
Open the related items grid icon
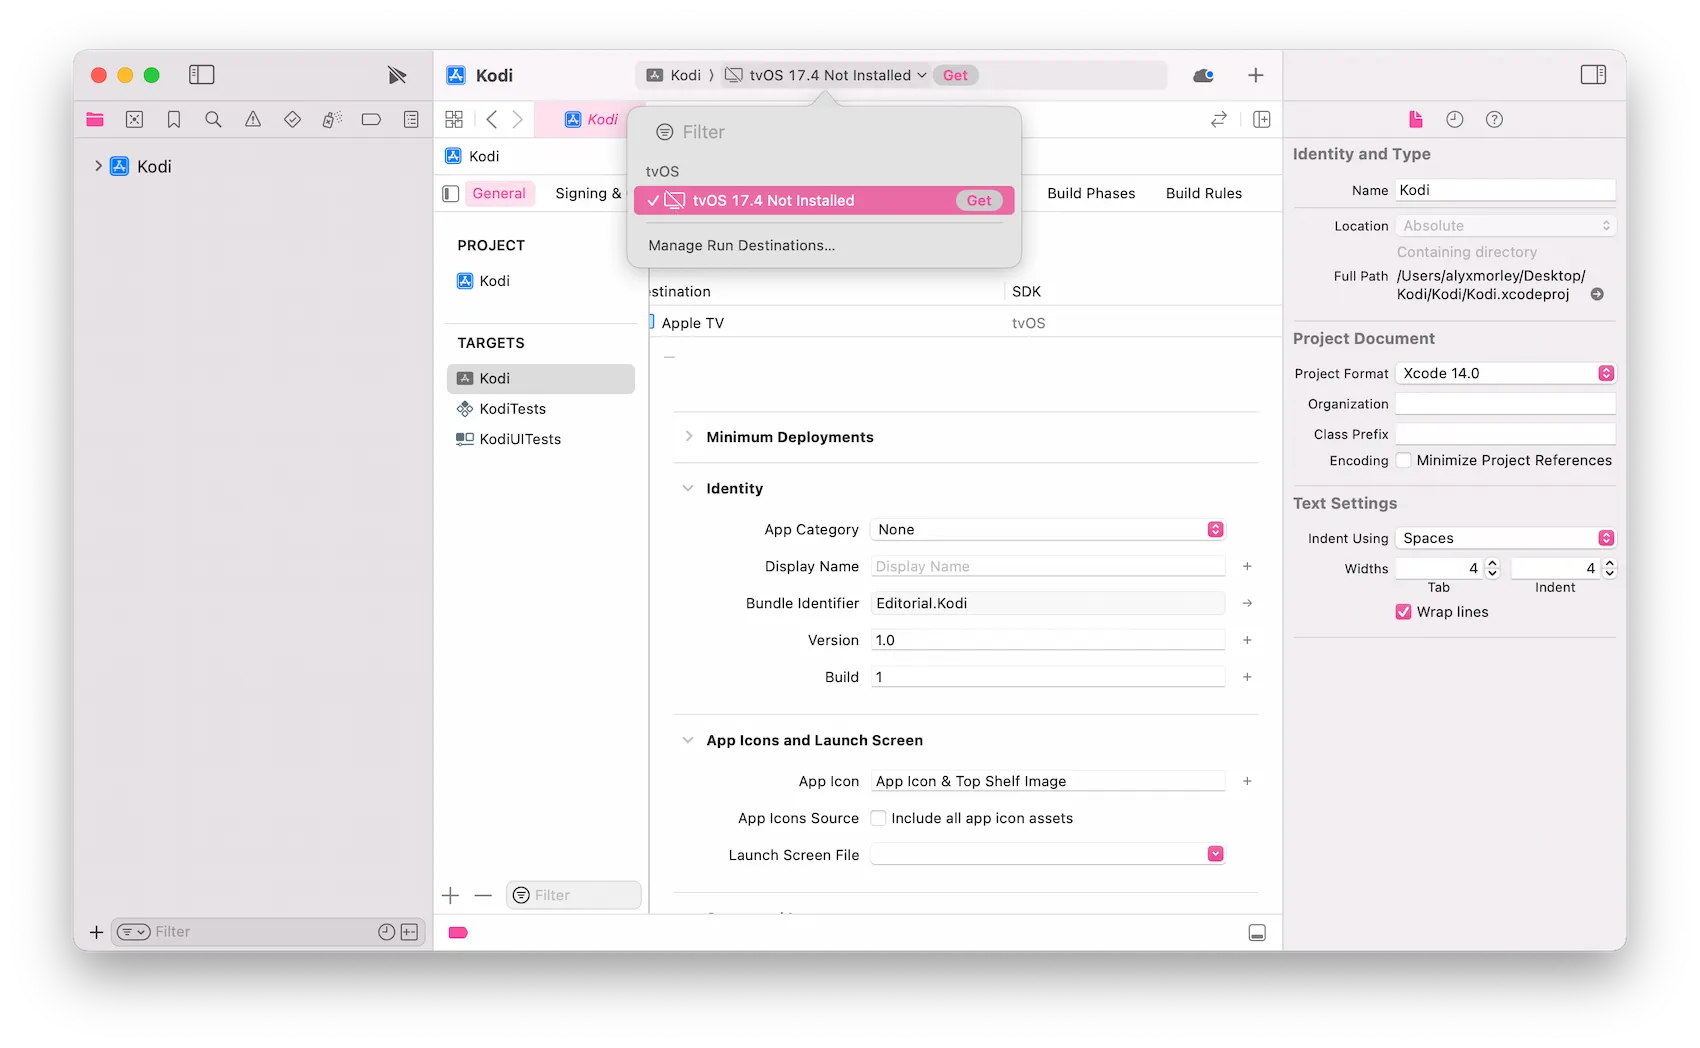pos(454,120)
